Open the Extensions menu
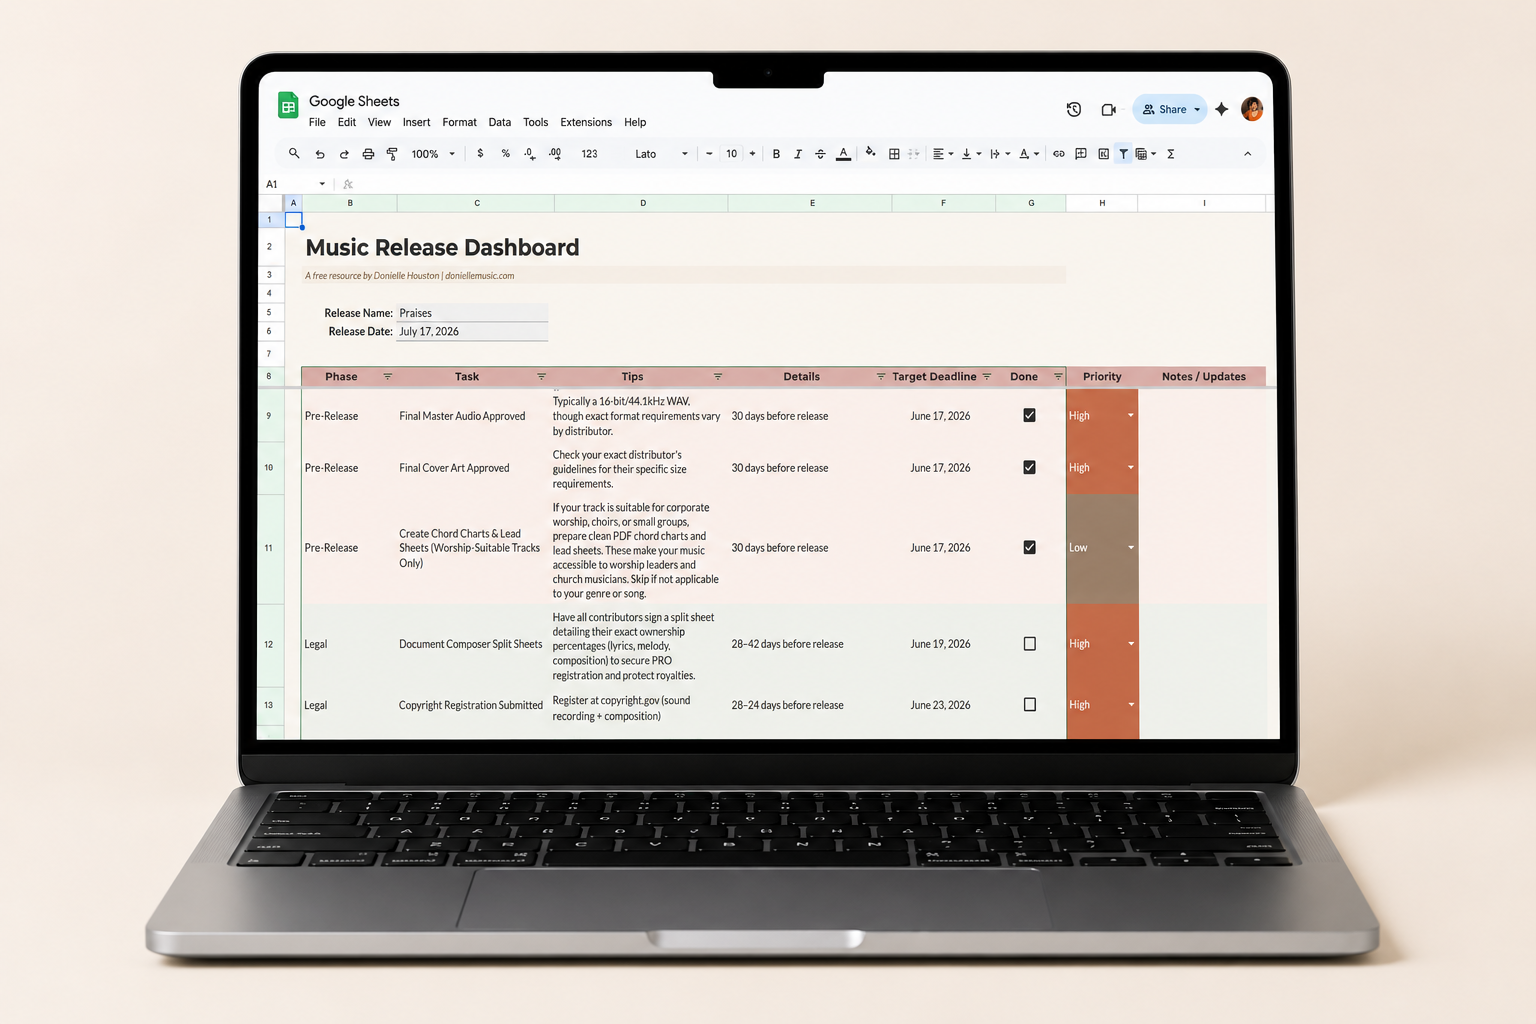This screenshot has width=1536, height=1024. 586,122
